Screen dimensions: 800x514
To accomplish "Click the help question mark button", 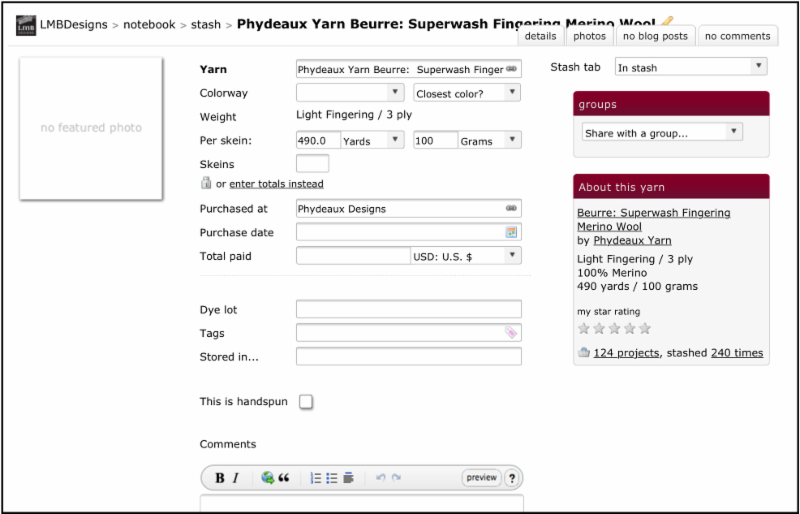I will (512, 478).
